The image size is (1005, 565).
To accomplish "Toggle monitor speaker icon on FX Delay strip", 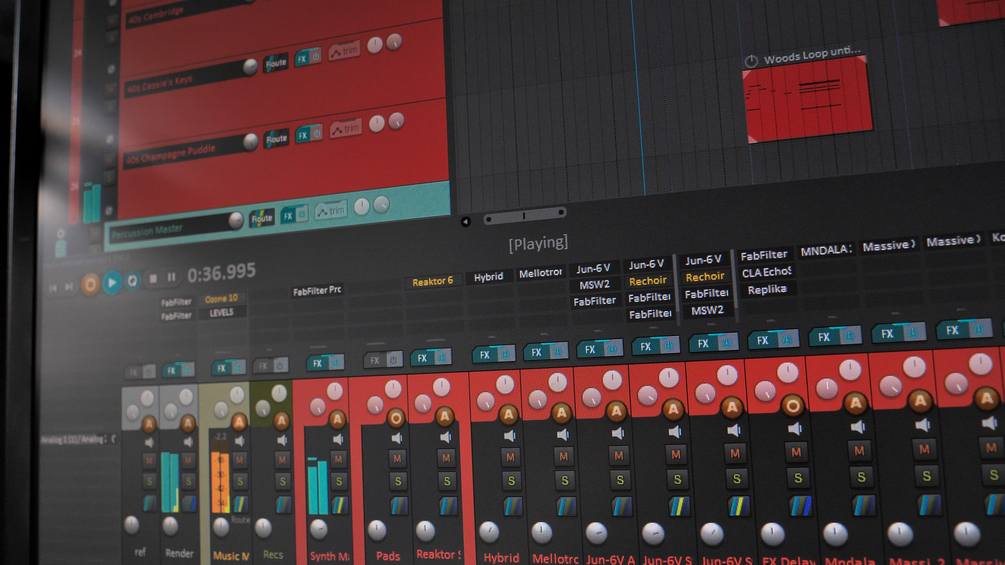I will coord(795,429).
